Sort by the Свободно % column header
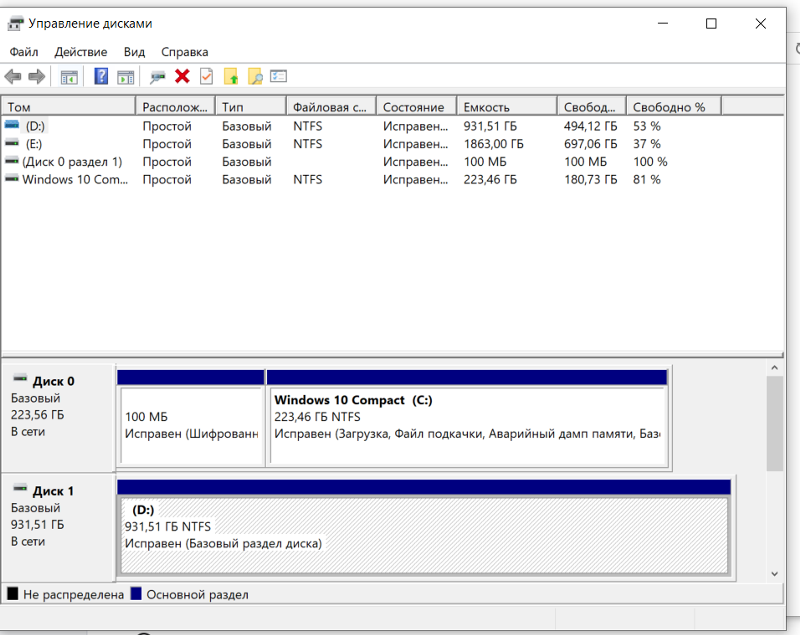The height and width of the screenshot is (635, 800). click(x=674, y=107)
